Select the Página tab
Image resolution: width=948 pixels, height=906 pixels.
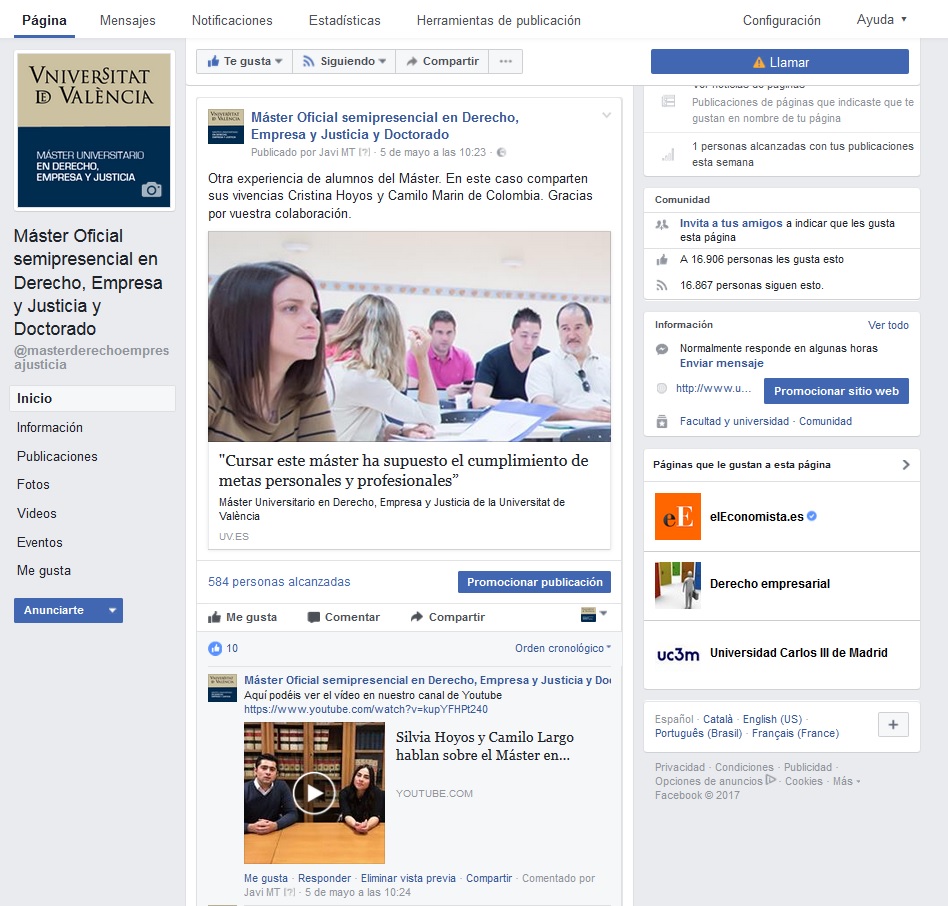(x=44, y=21)
